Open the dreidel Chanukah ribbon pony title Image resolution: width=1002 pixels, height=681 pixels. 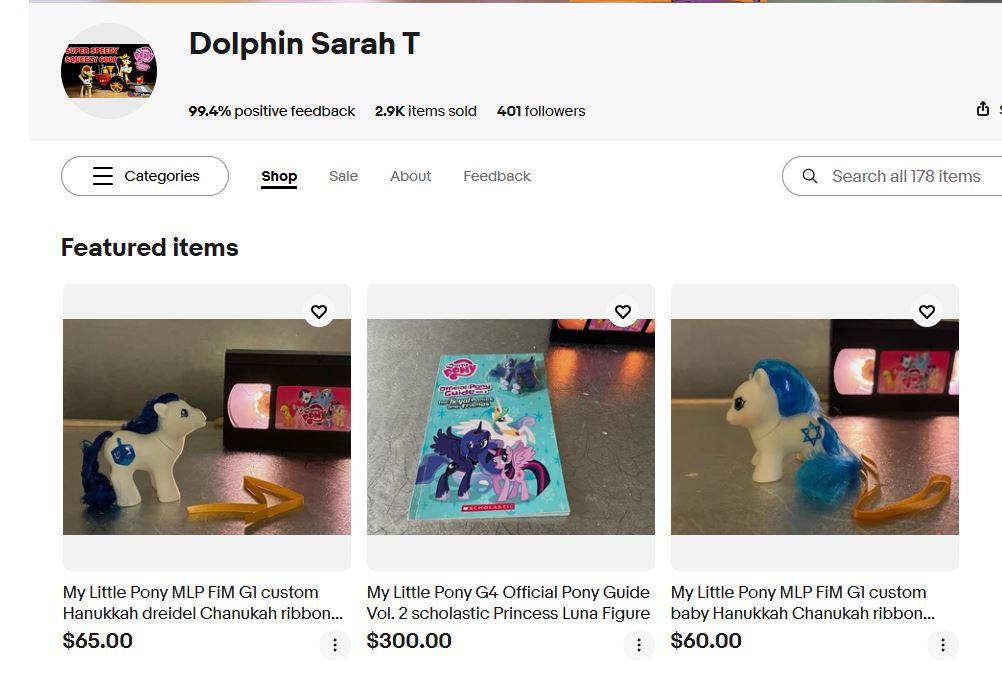(x=203, y=602)
